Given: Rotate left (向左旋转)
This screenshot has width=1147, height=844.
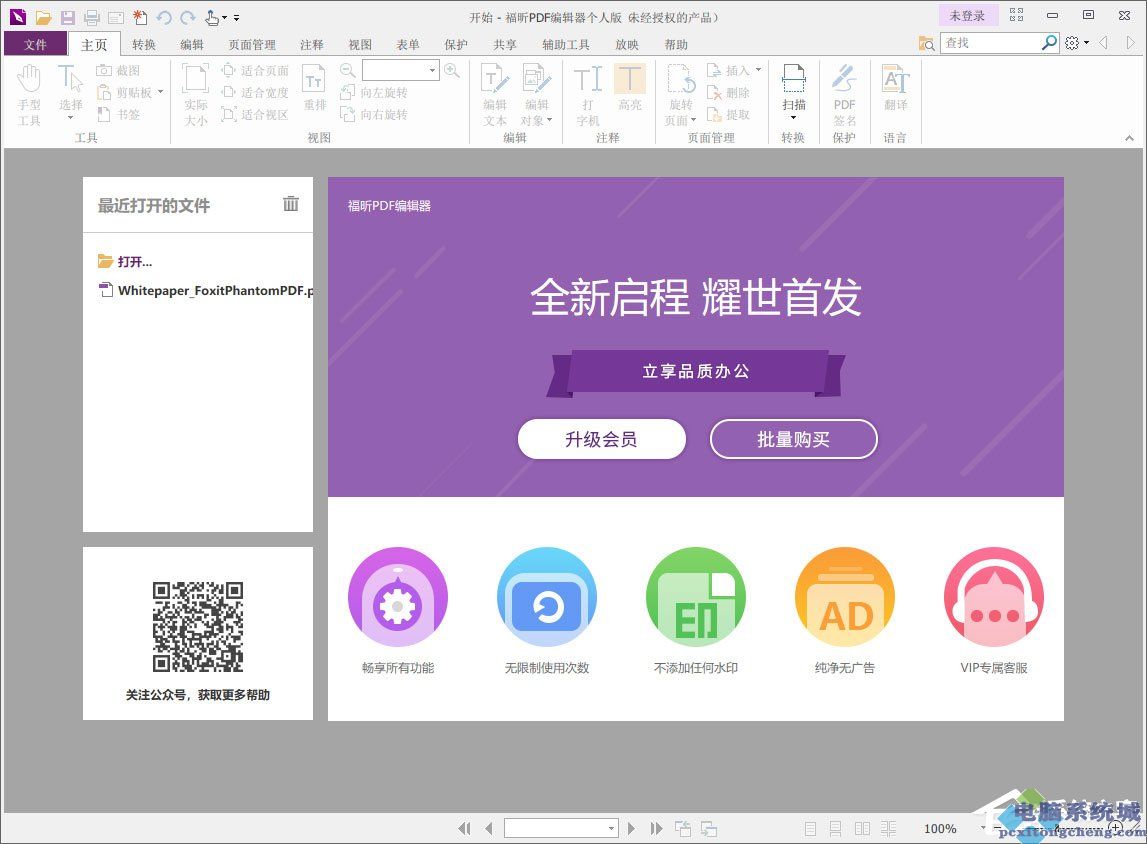Looking at the screenshot, I should pyautogui.click(x=374, y=92).
